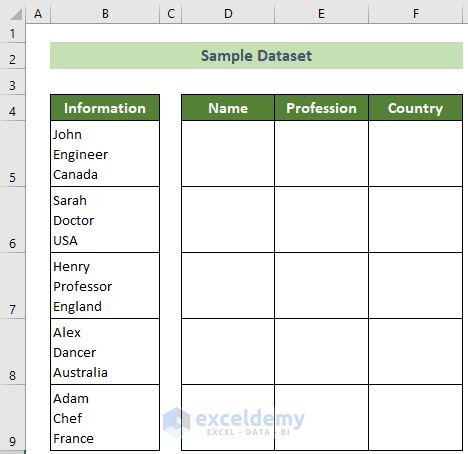The image size is (468, 454).
Task: Select row 4 header
Action: point(12,108)
